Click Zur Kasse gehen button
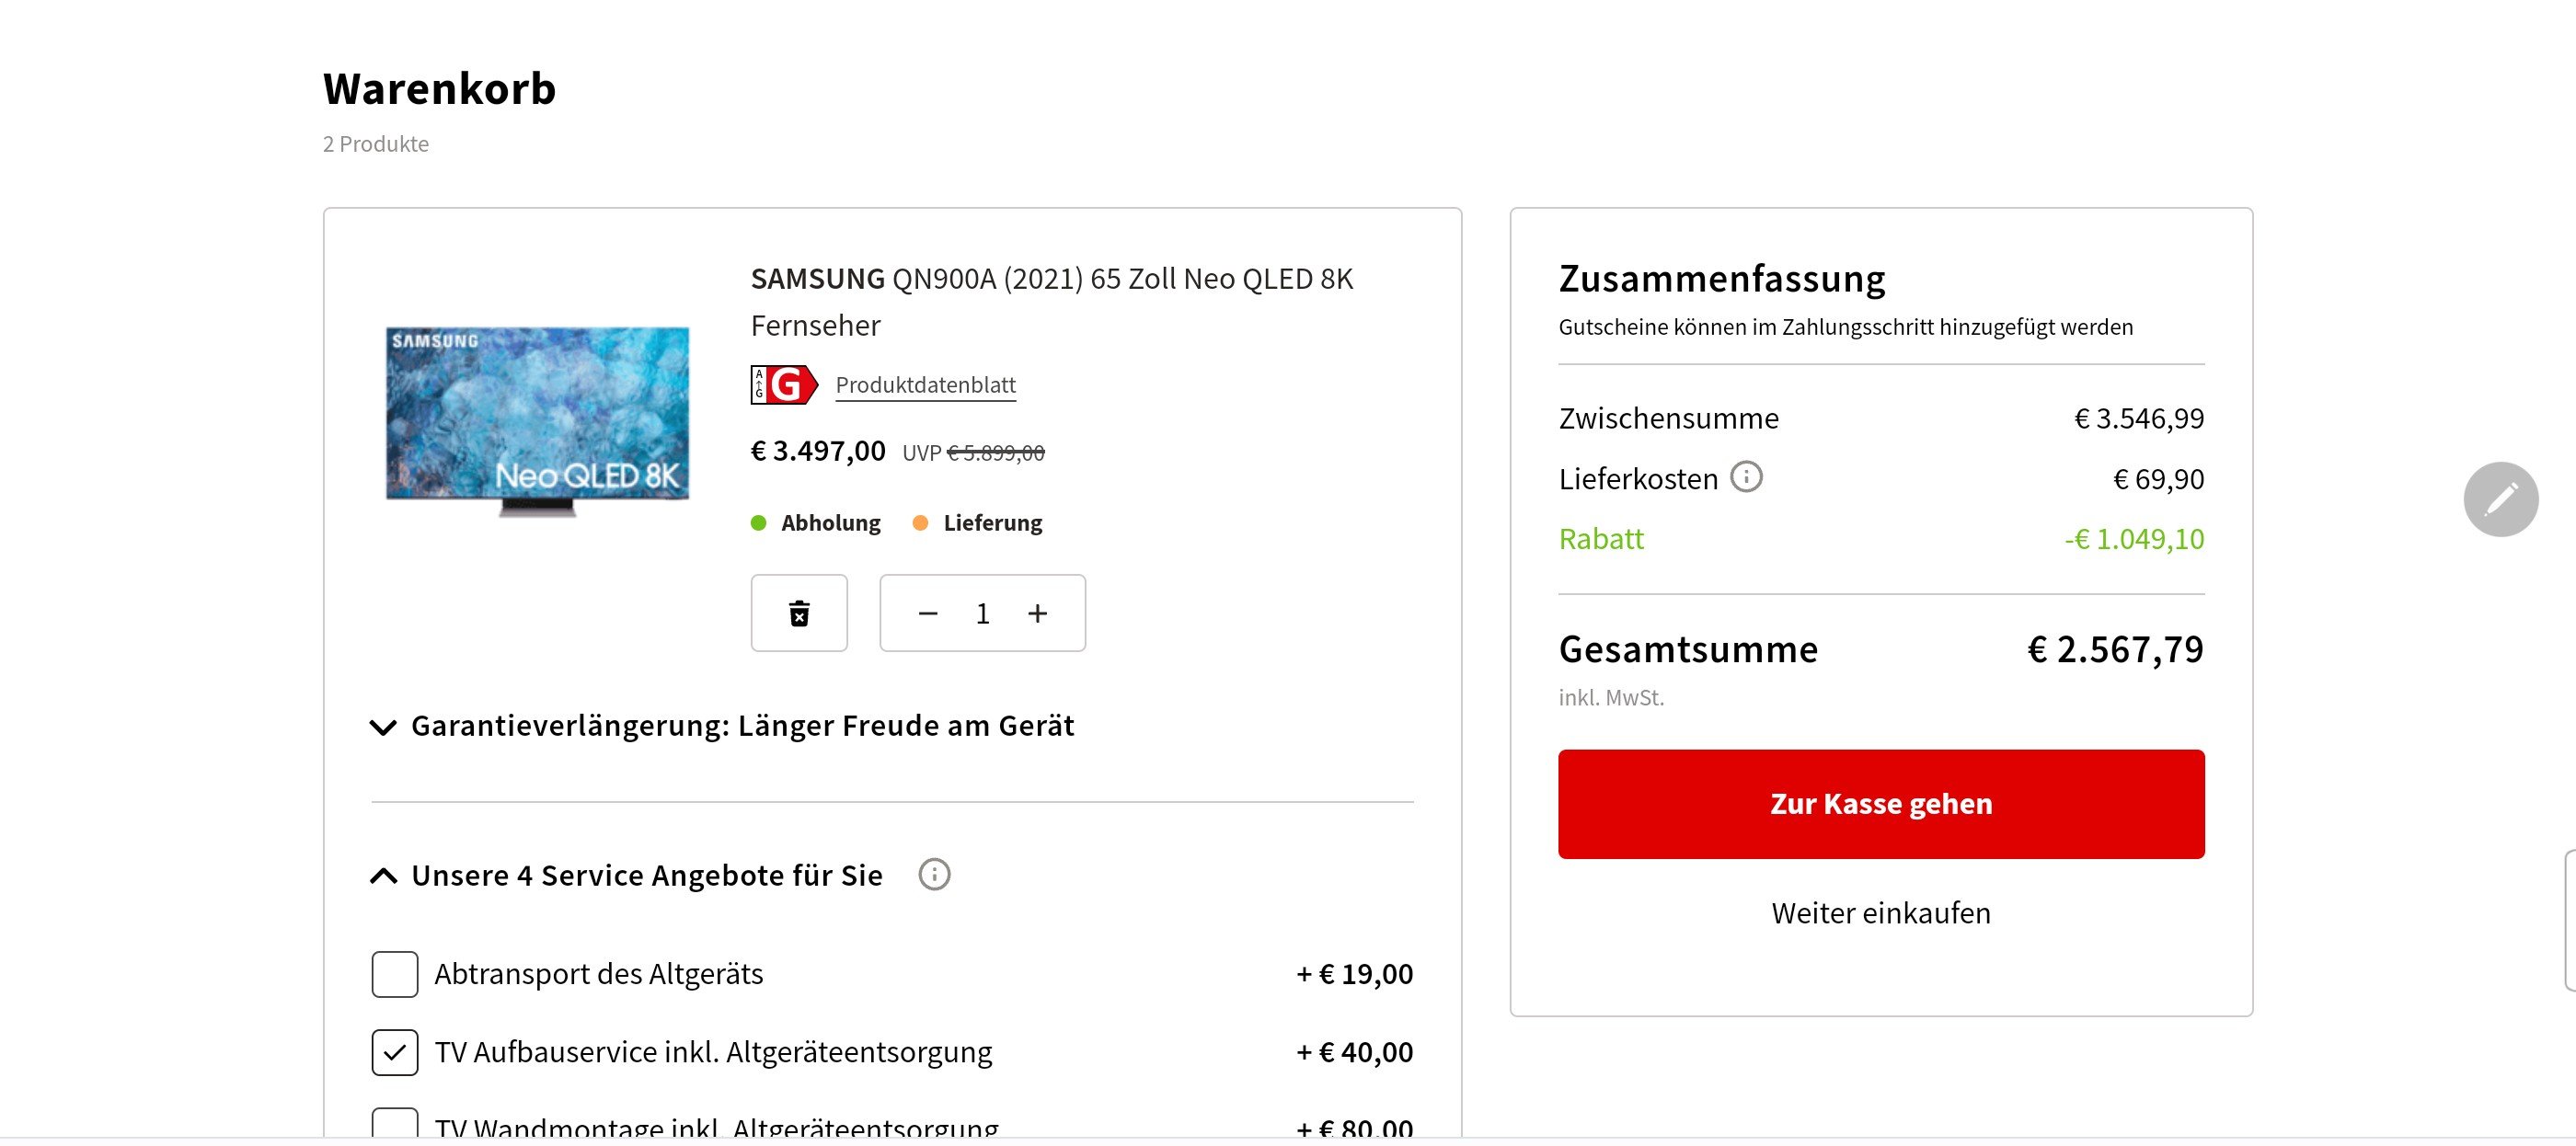 1881,804
